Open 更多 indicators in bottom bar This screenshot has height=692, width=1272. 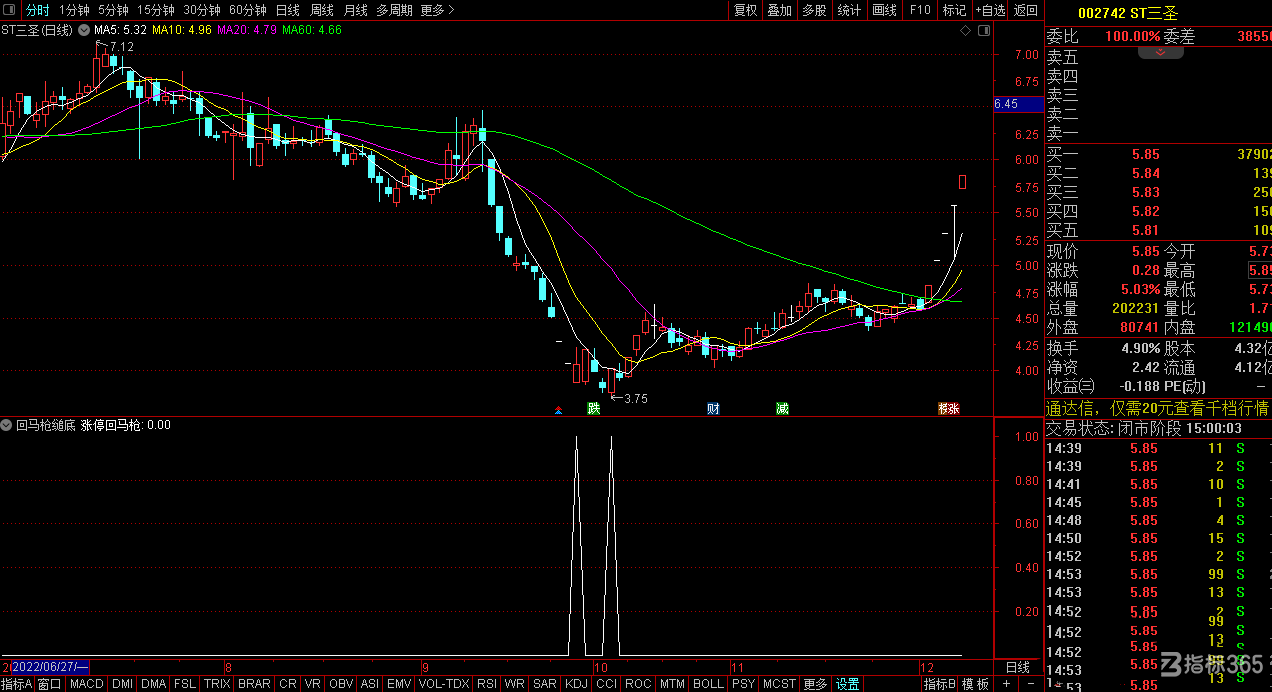[x=816, y=684]
